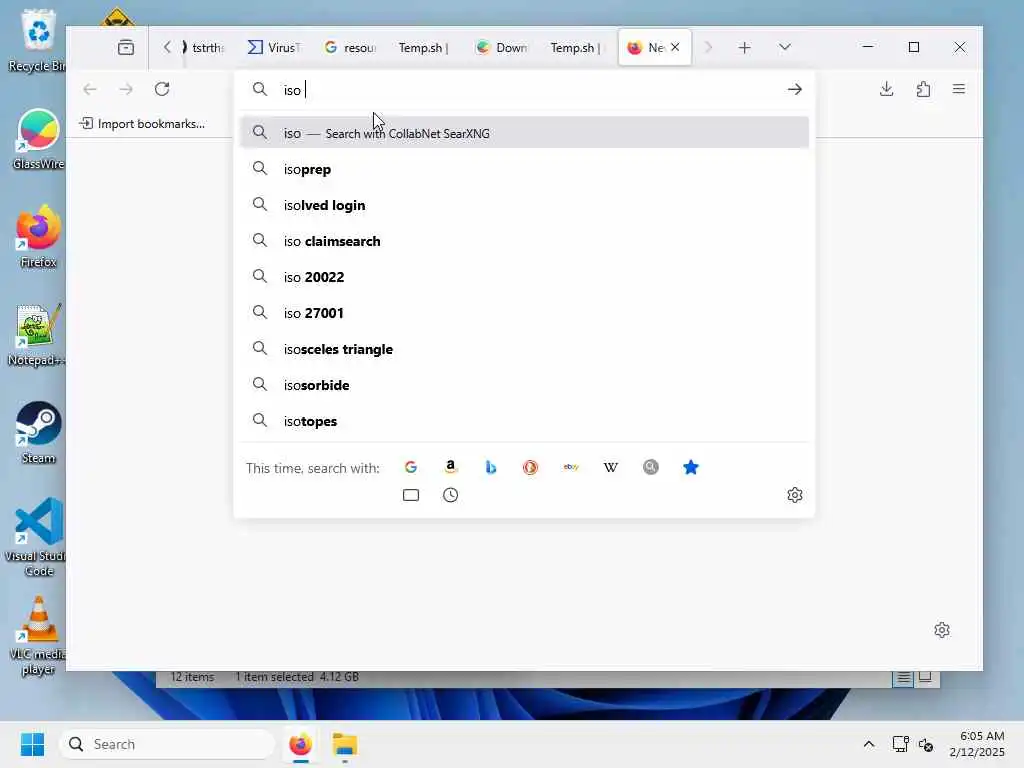Search this time with Amazon
This screenshot has width=1024, height=768.
[451, 467]
